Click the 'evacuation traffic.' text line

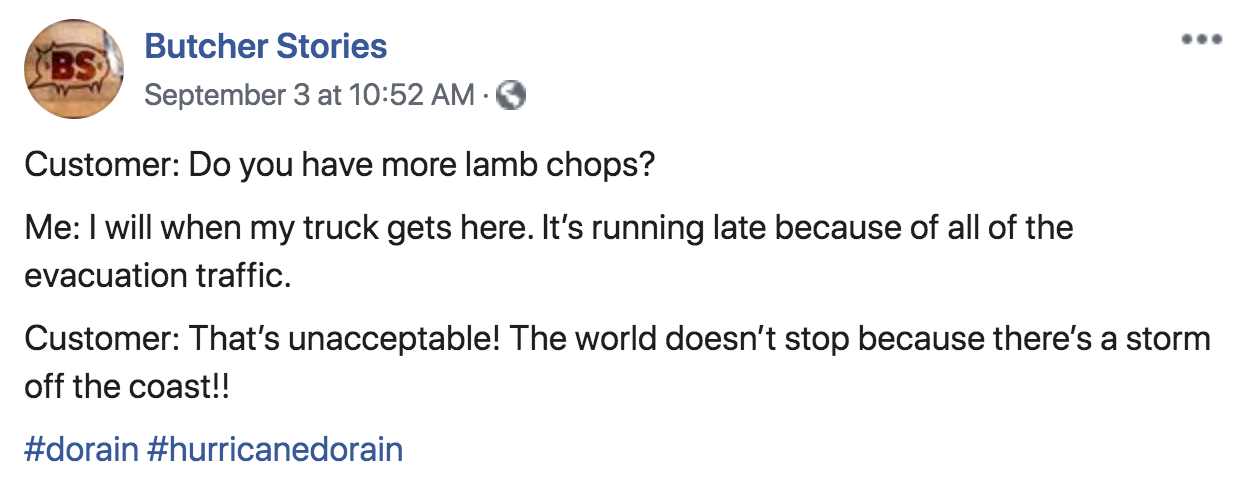click(158, 275)
